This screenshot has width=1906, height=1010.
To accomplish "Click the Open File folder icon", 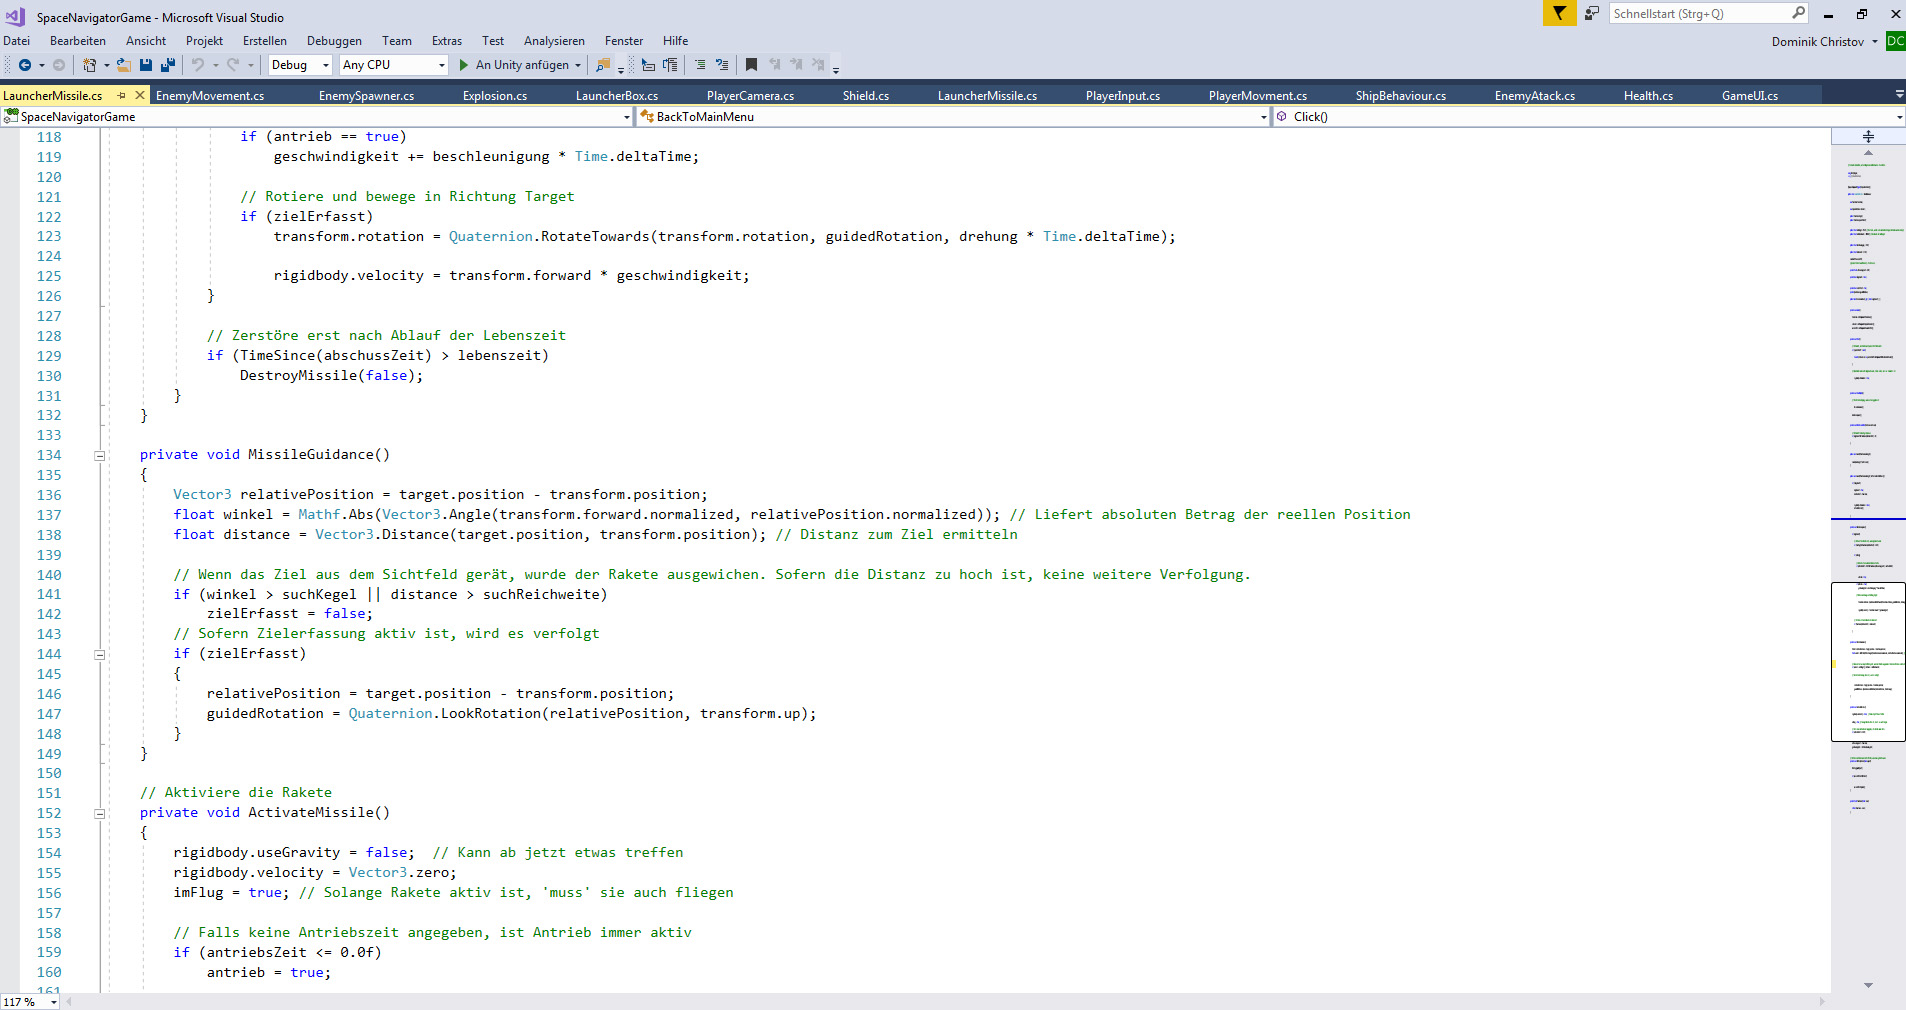I will [x=124, y=65].
